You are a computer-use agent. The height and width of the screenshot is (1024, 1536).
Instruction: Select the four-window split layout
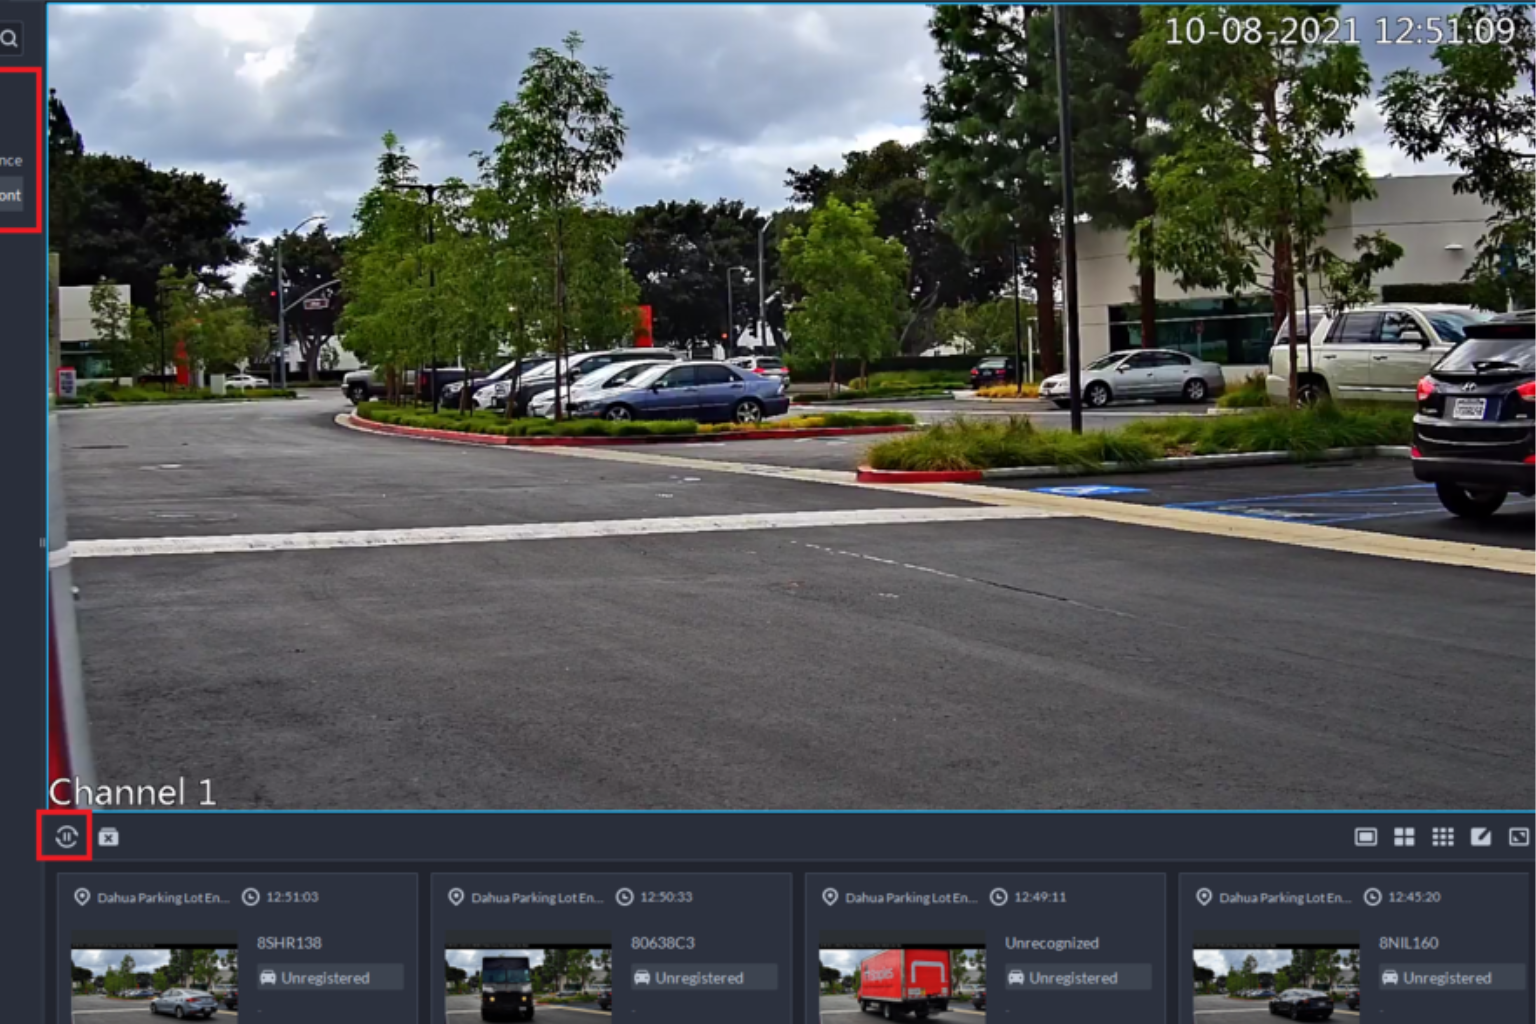(1404, 837)
